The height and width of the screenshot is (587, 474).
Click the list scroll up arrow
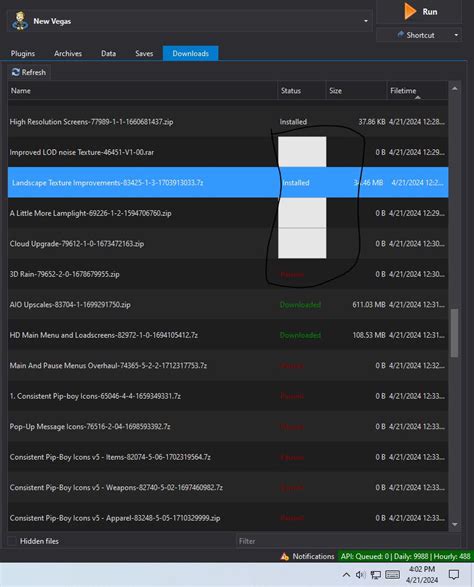pos(455,89)
